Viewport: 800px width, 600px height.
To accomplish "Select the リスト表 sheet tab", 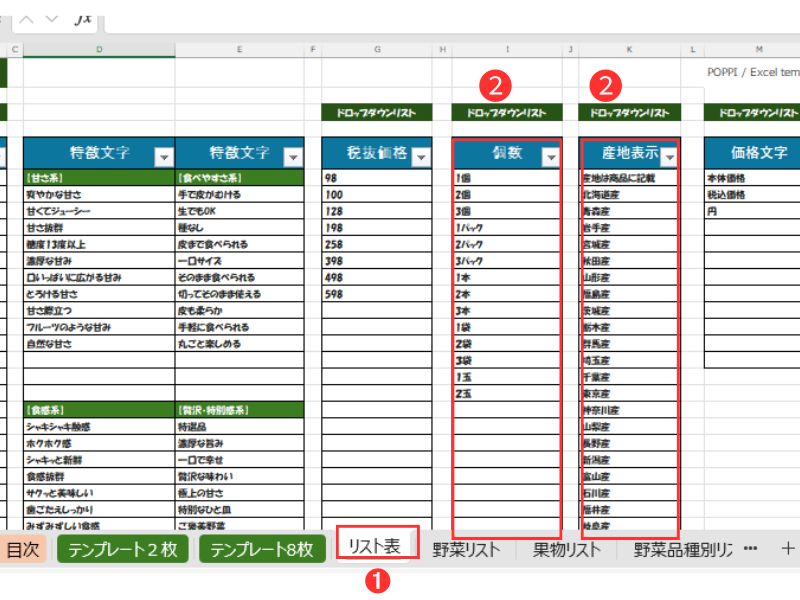I will [375, 546].
